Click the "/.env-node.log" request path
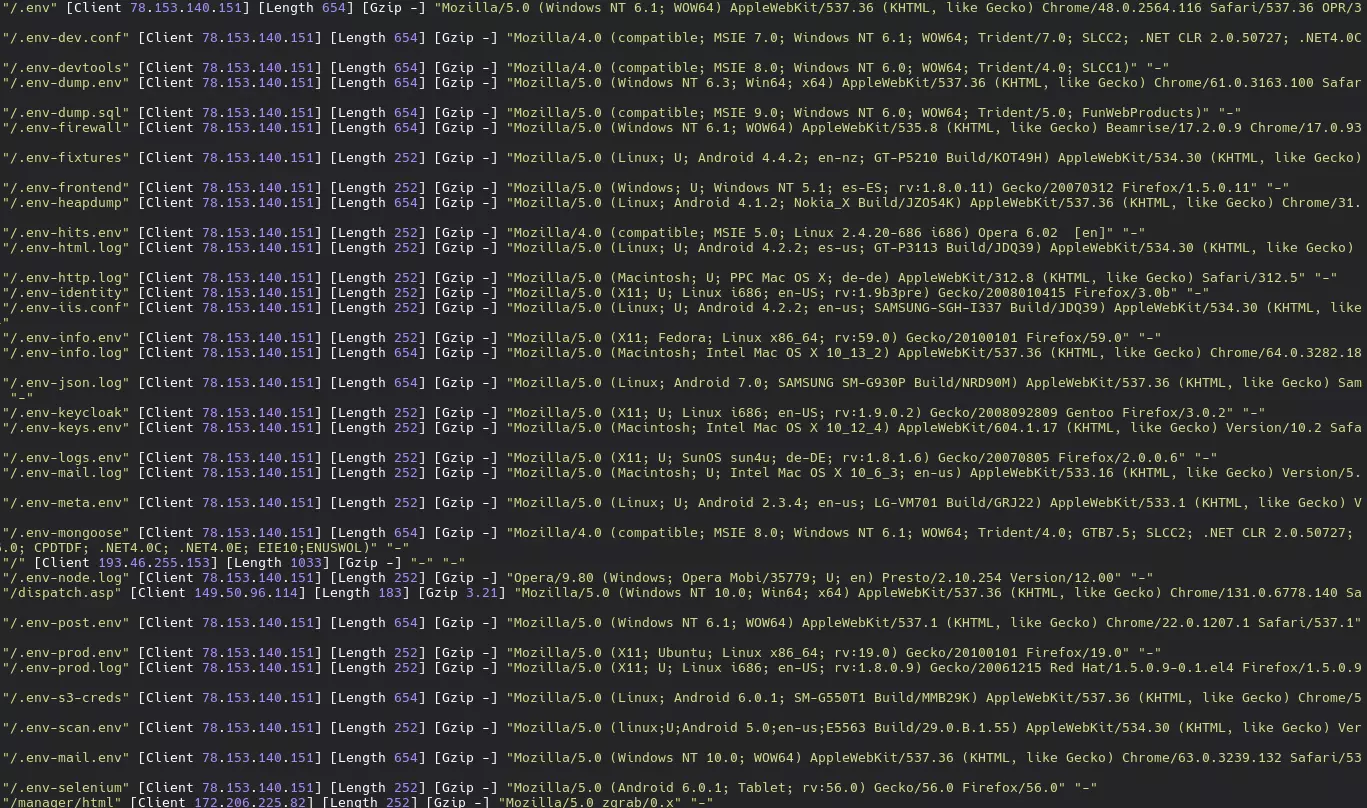Image resolution: width=1367 pixels, height=808 pixels. pyautogui.click(x=65, y=578)
